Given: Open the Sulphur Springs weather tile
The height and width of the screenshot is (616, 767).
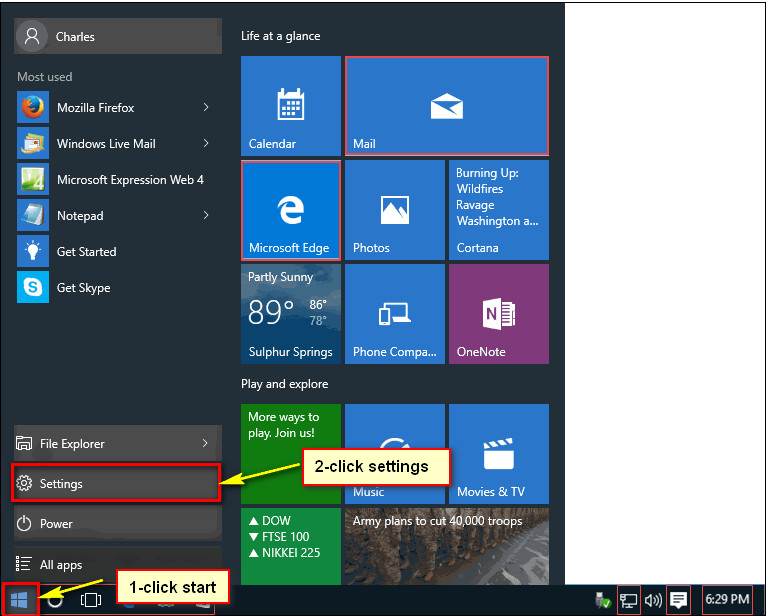Looking at the screenshot, I should click(x=291, y=314).
